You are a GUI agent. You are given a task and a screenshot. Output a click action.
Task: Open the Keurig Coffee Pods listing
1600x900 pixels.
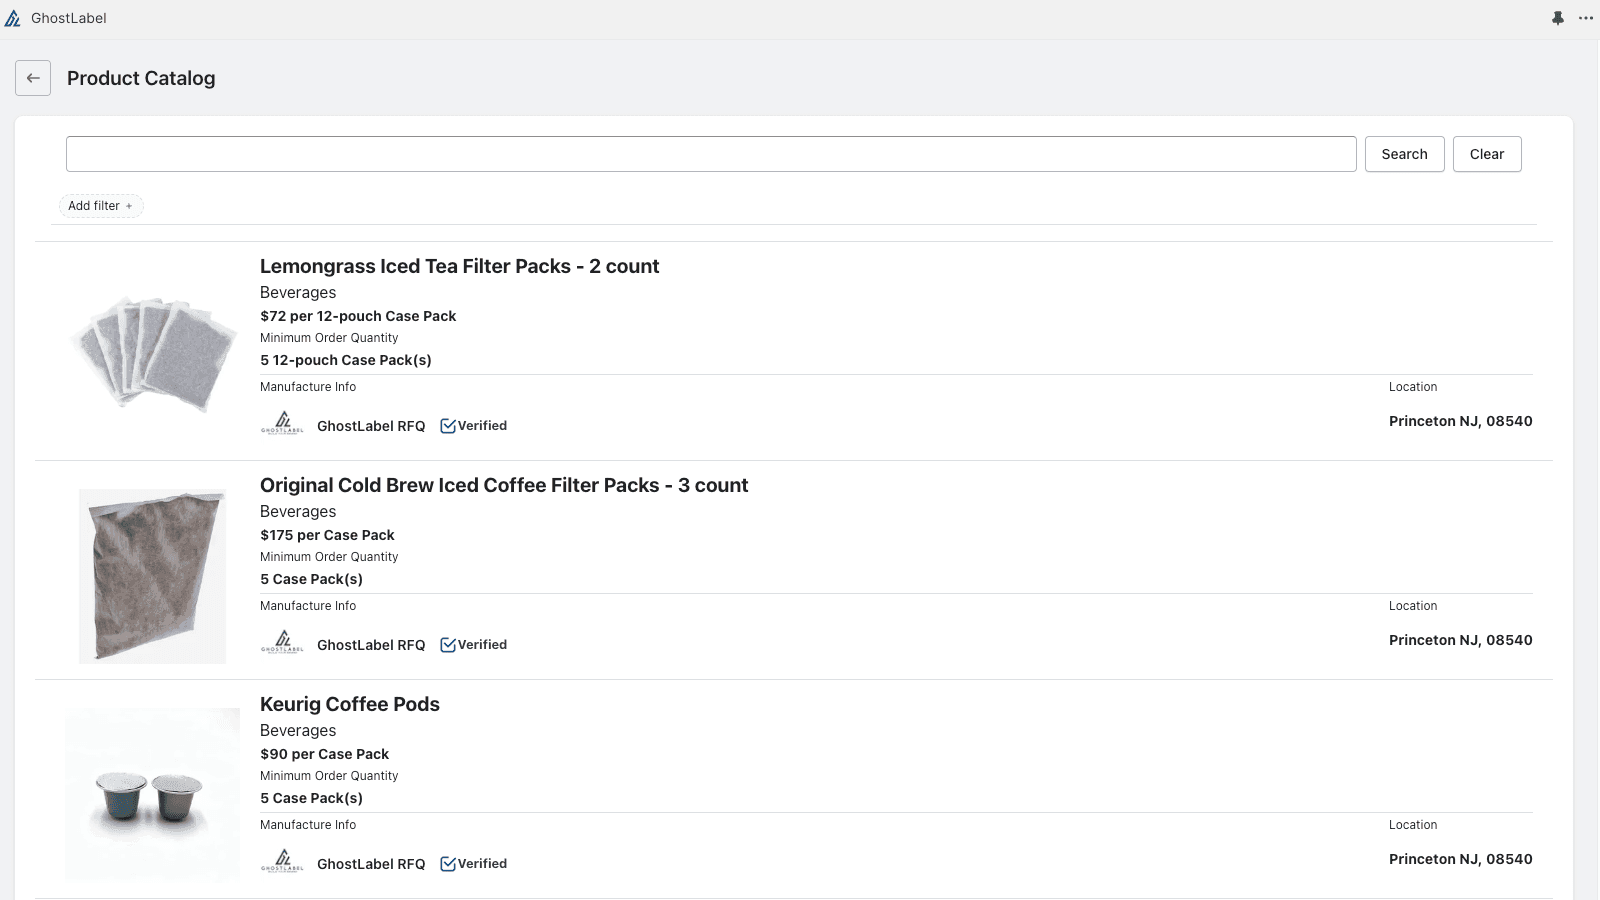coord(349,704)
